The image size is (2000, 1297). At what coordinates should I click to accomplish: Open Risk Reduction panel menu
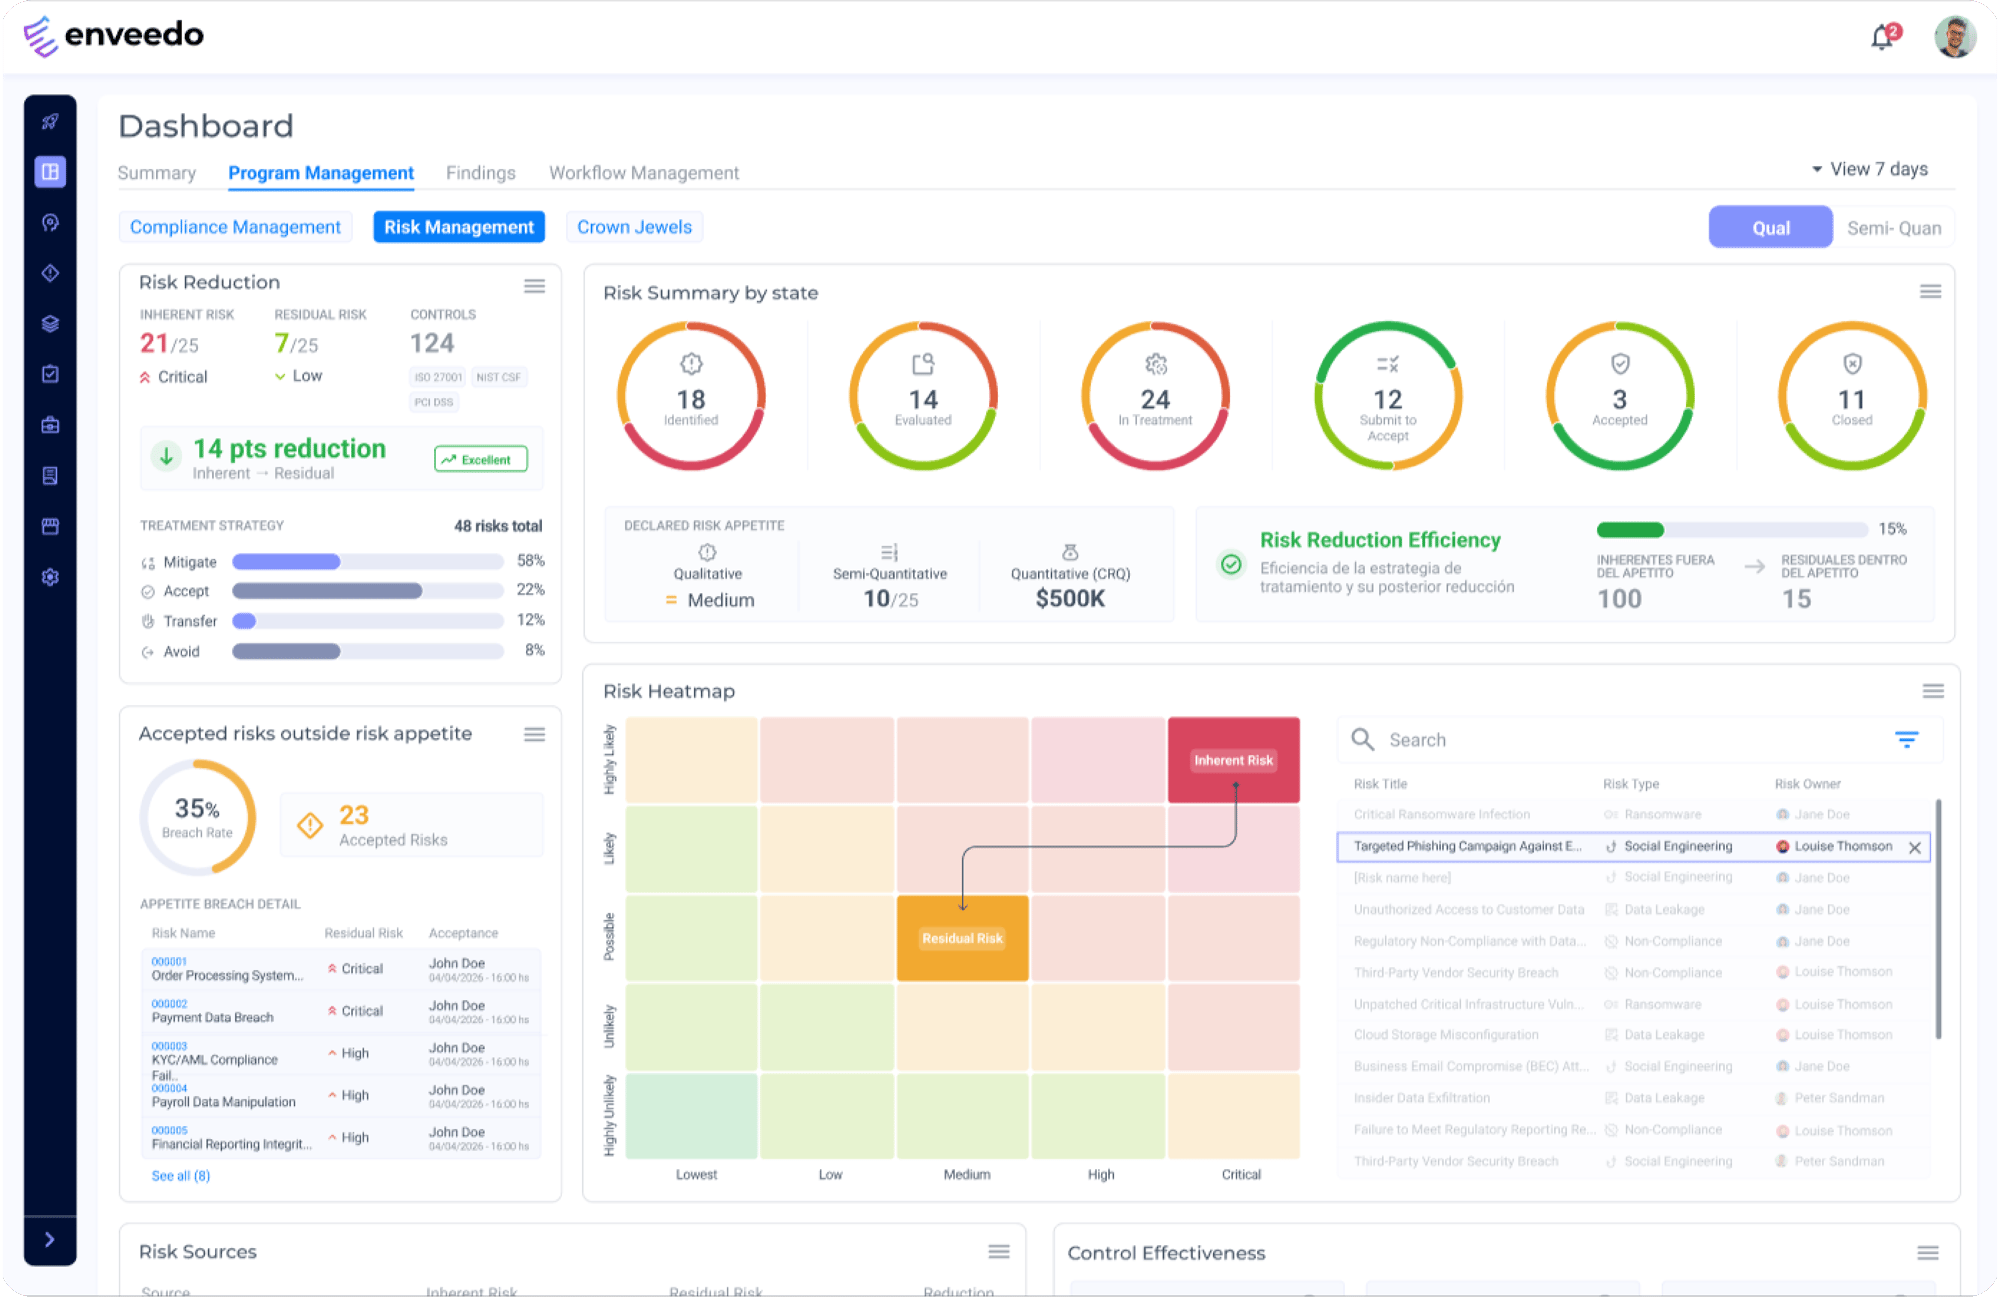(x=535, y=286)
